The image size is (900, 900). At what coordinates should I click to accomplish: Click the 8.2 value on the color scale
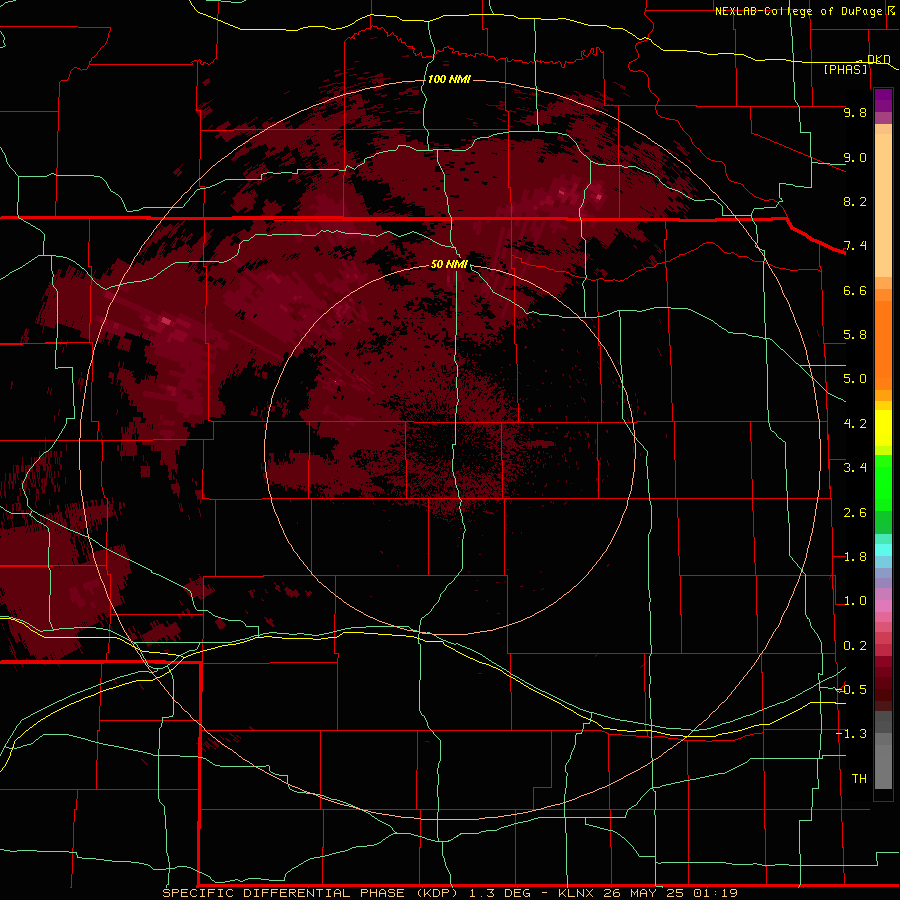[x=855, y=201]
